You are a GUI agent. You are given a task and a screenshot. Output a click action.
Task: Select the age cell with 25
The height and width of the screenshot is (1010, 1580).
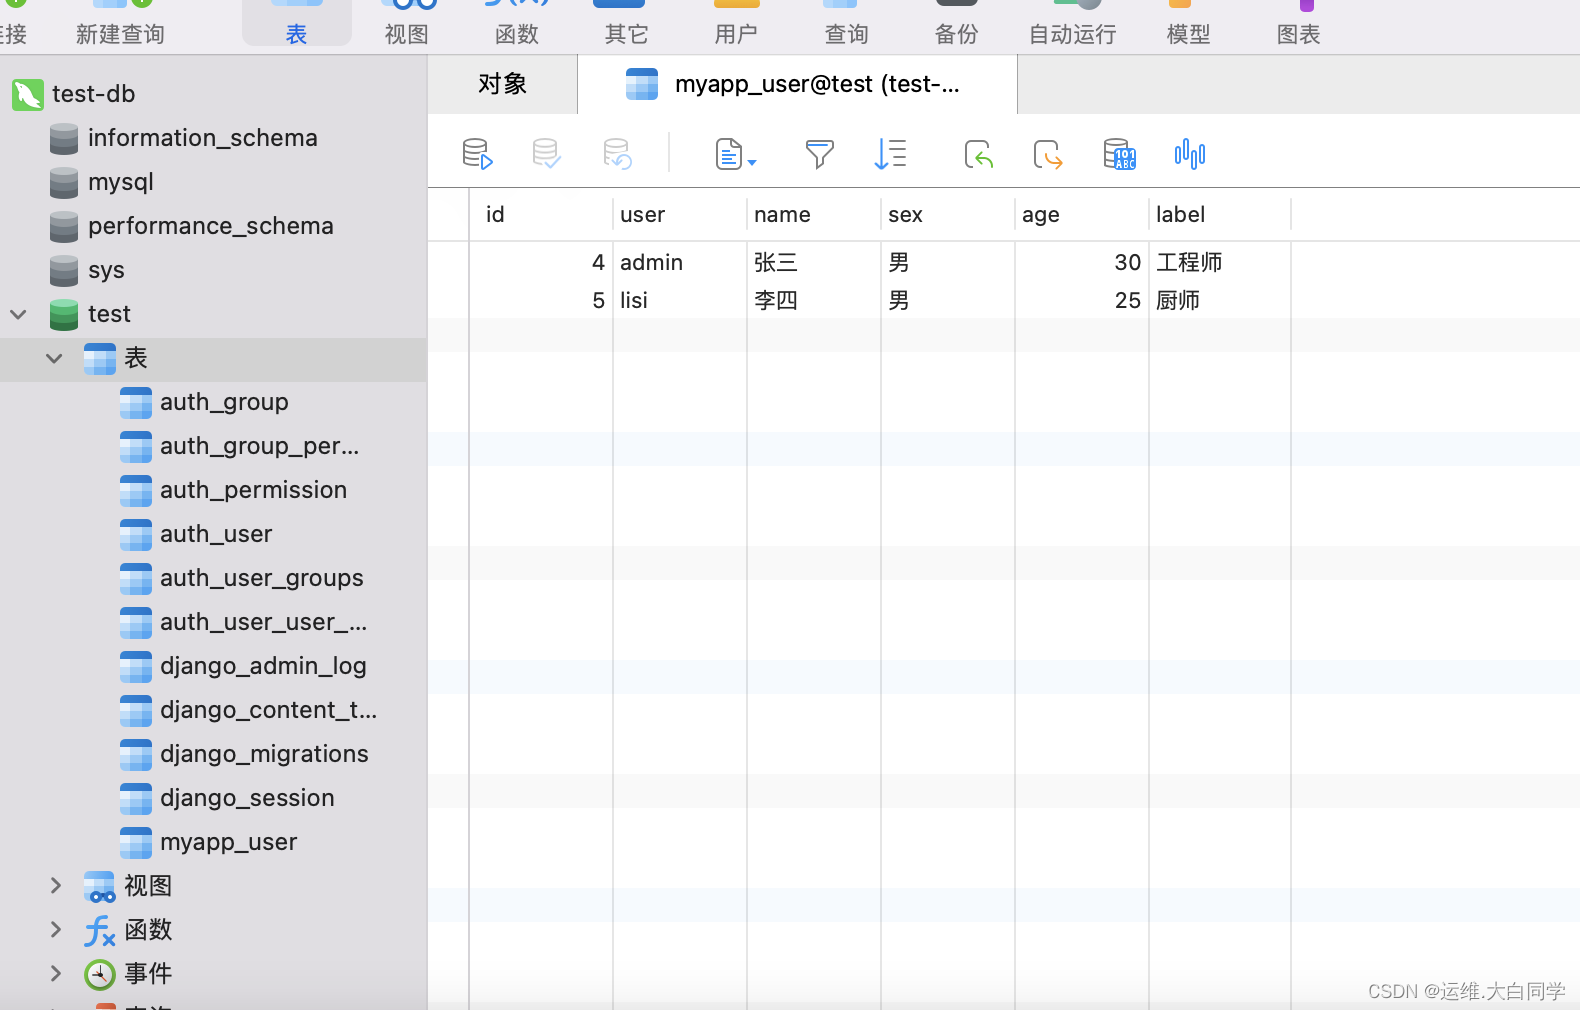click(1082, 300)
